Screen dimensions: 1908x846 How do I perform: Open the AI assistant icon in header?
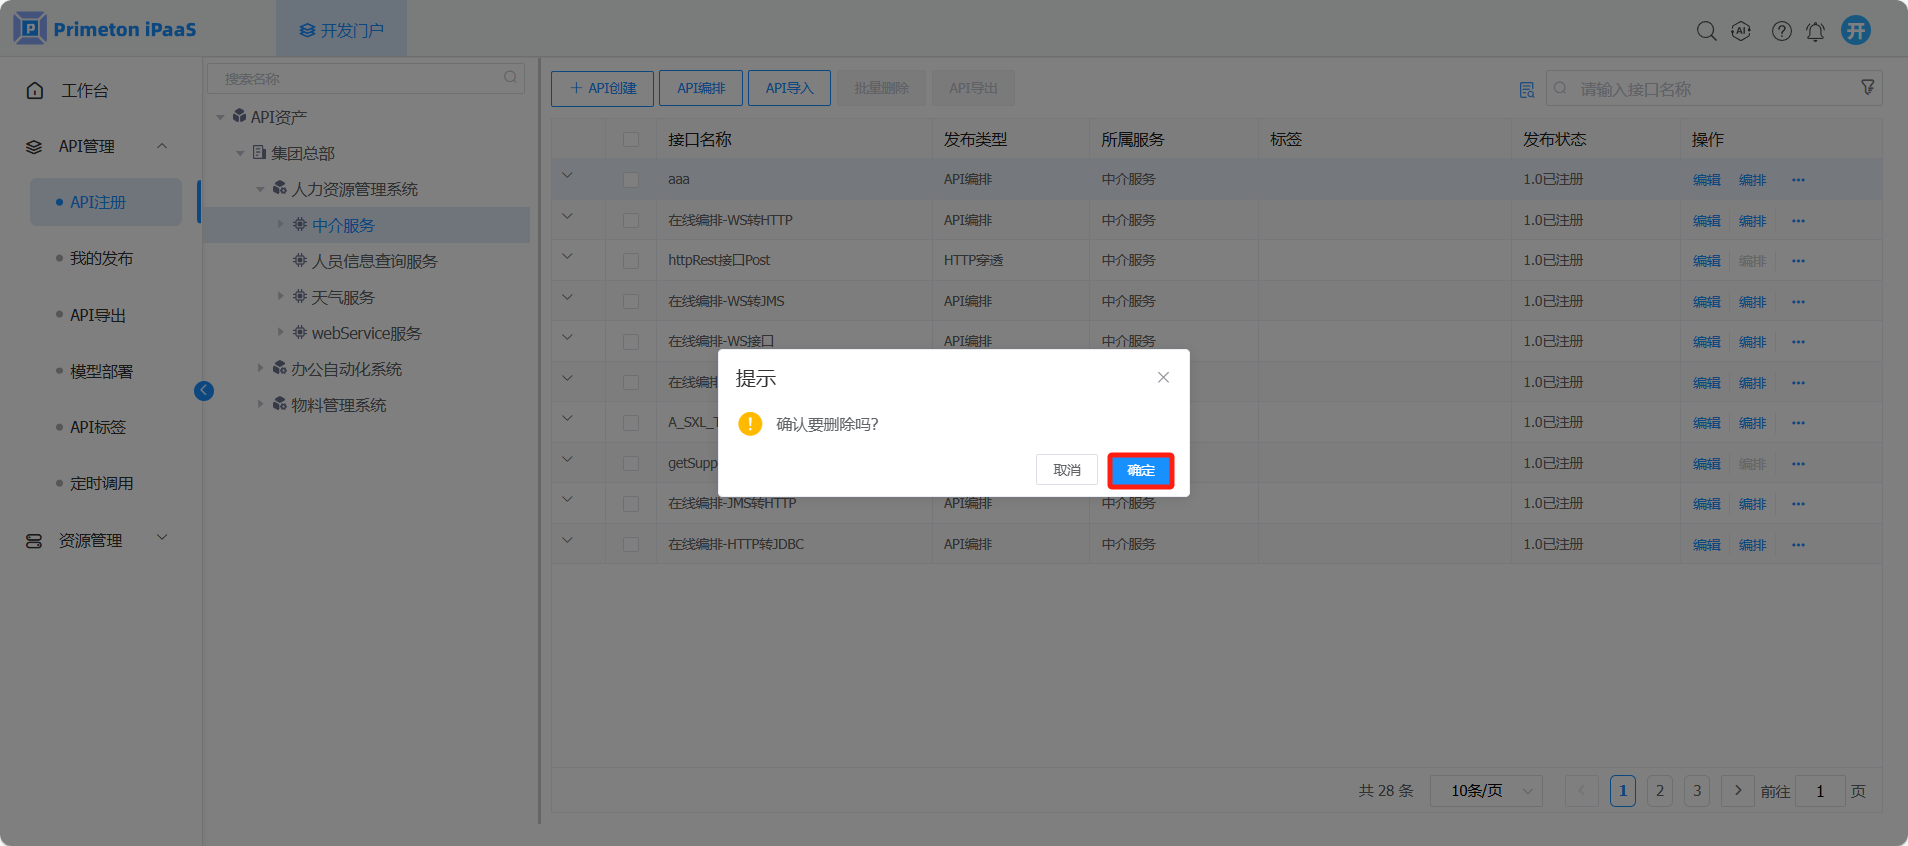click(x=1741, y=31)
